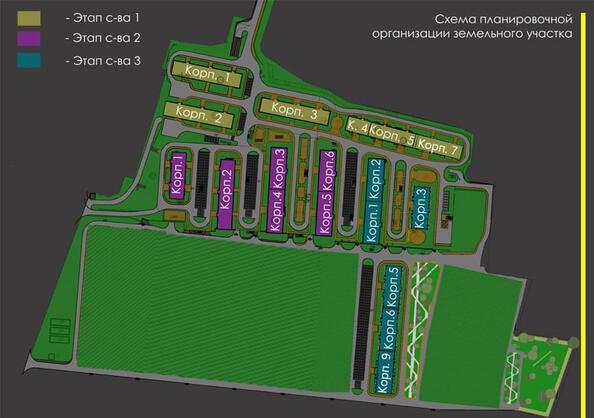This screenshot has height=418, width=594.
Task: Select the olive Корп. 2 building
Action: (199, 115)
